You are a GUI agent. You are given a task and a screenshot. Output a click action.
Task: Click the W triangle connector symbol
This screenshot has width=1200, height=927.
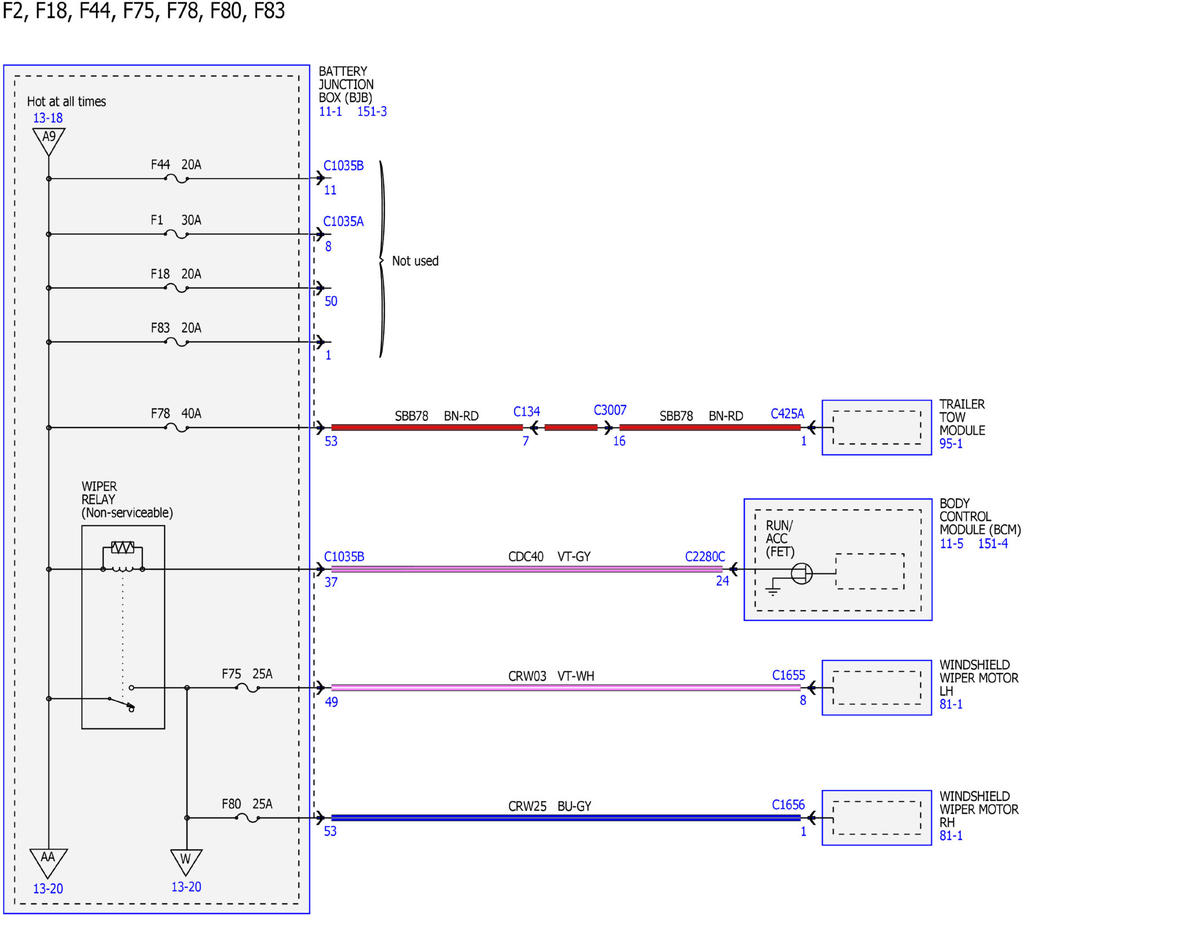point(186,861)
